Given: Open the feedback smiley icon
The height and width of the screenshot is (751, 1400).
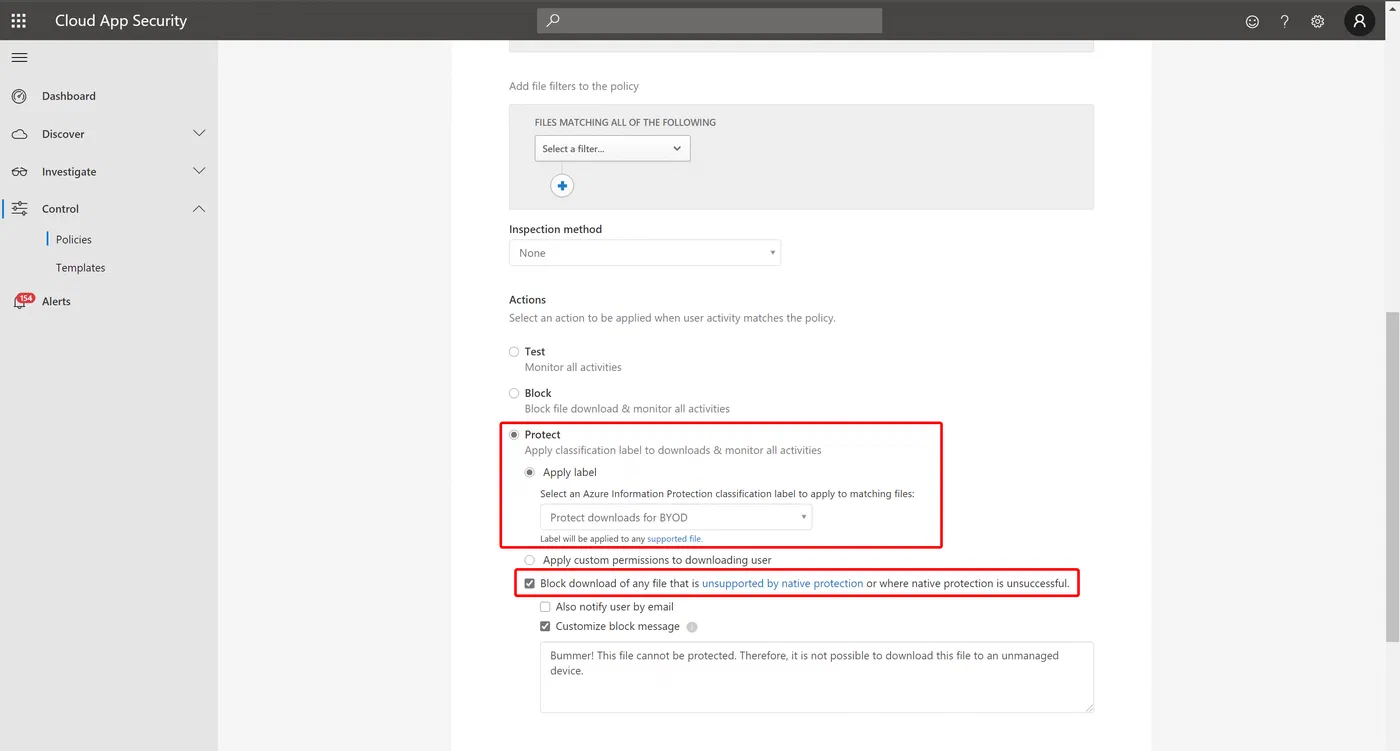Looking at the screenshot, I should 1252,21.
